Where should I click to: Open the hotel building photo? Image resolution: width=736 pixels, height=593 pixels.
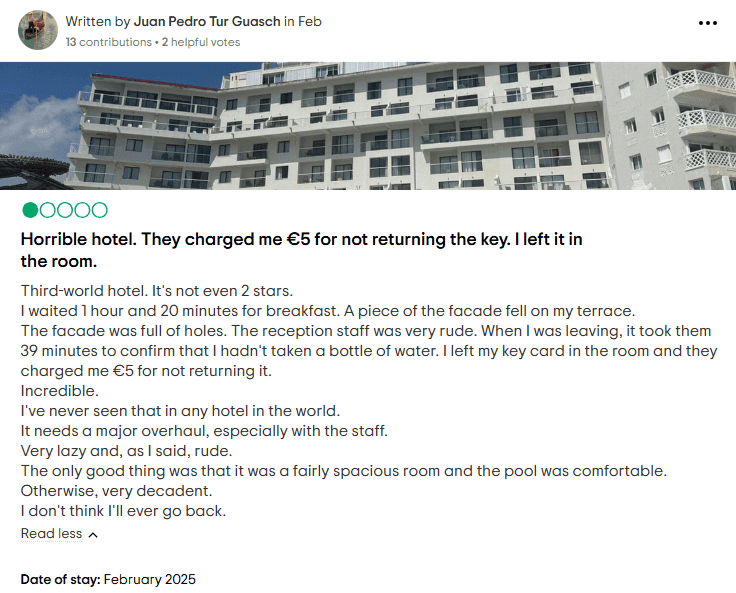(368, 126)
